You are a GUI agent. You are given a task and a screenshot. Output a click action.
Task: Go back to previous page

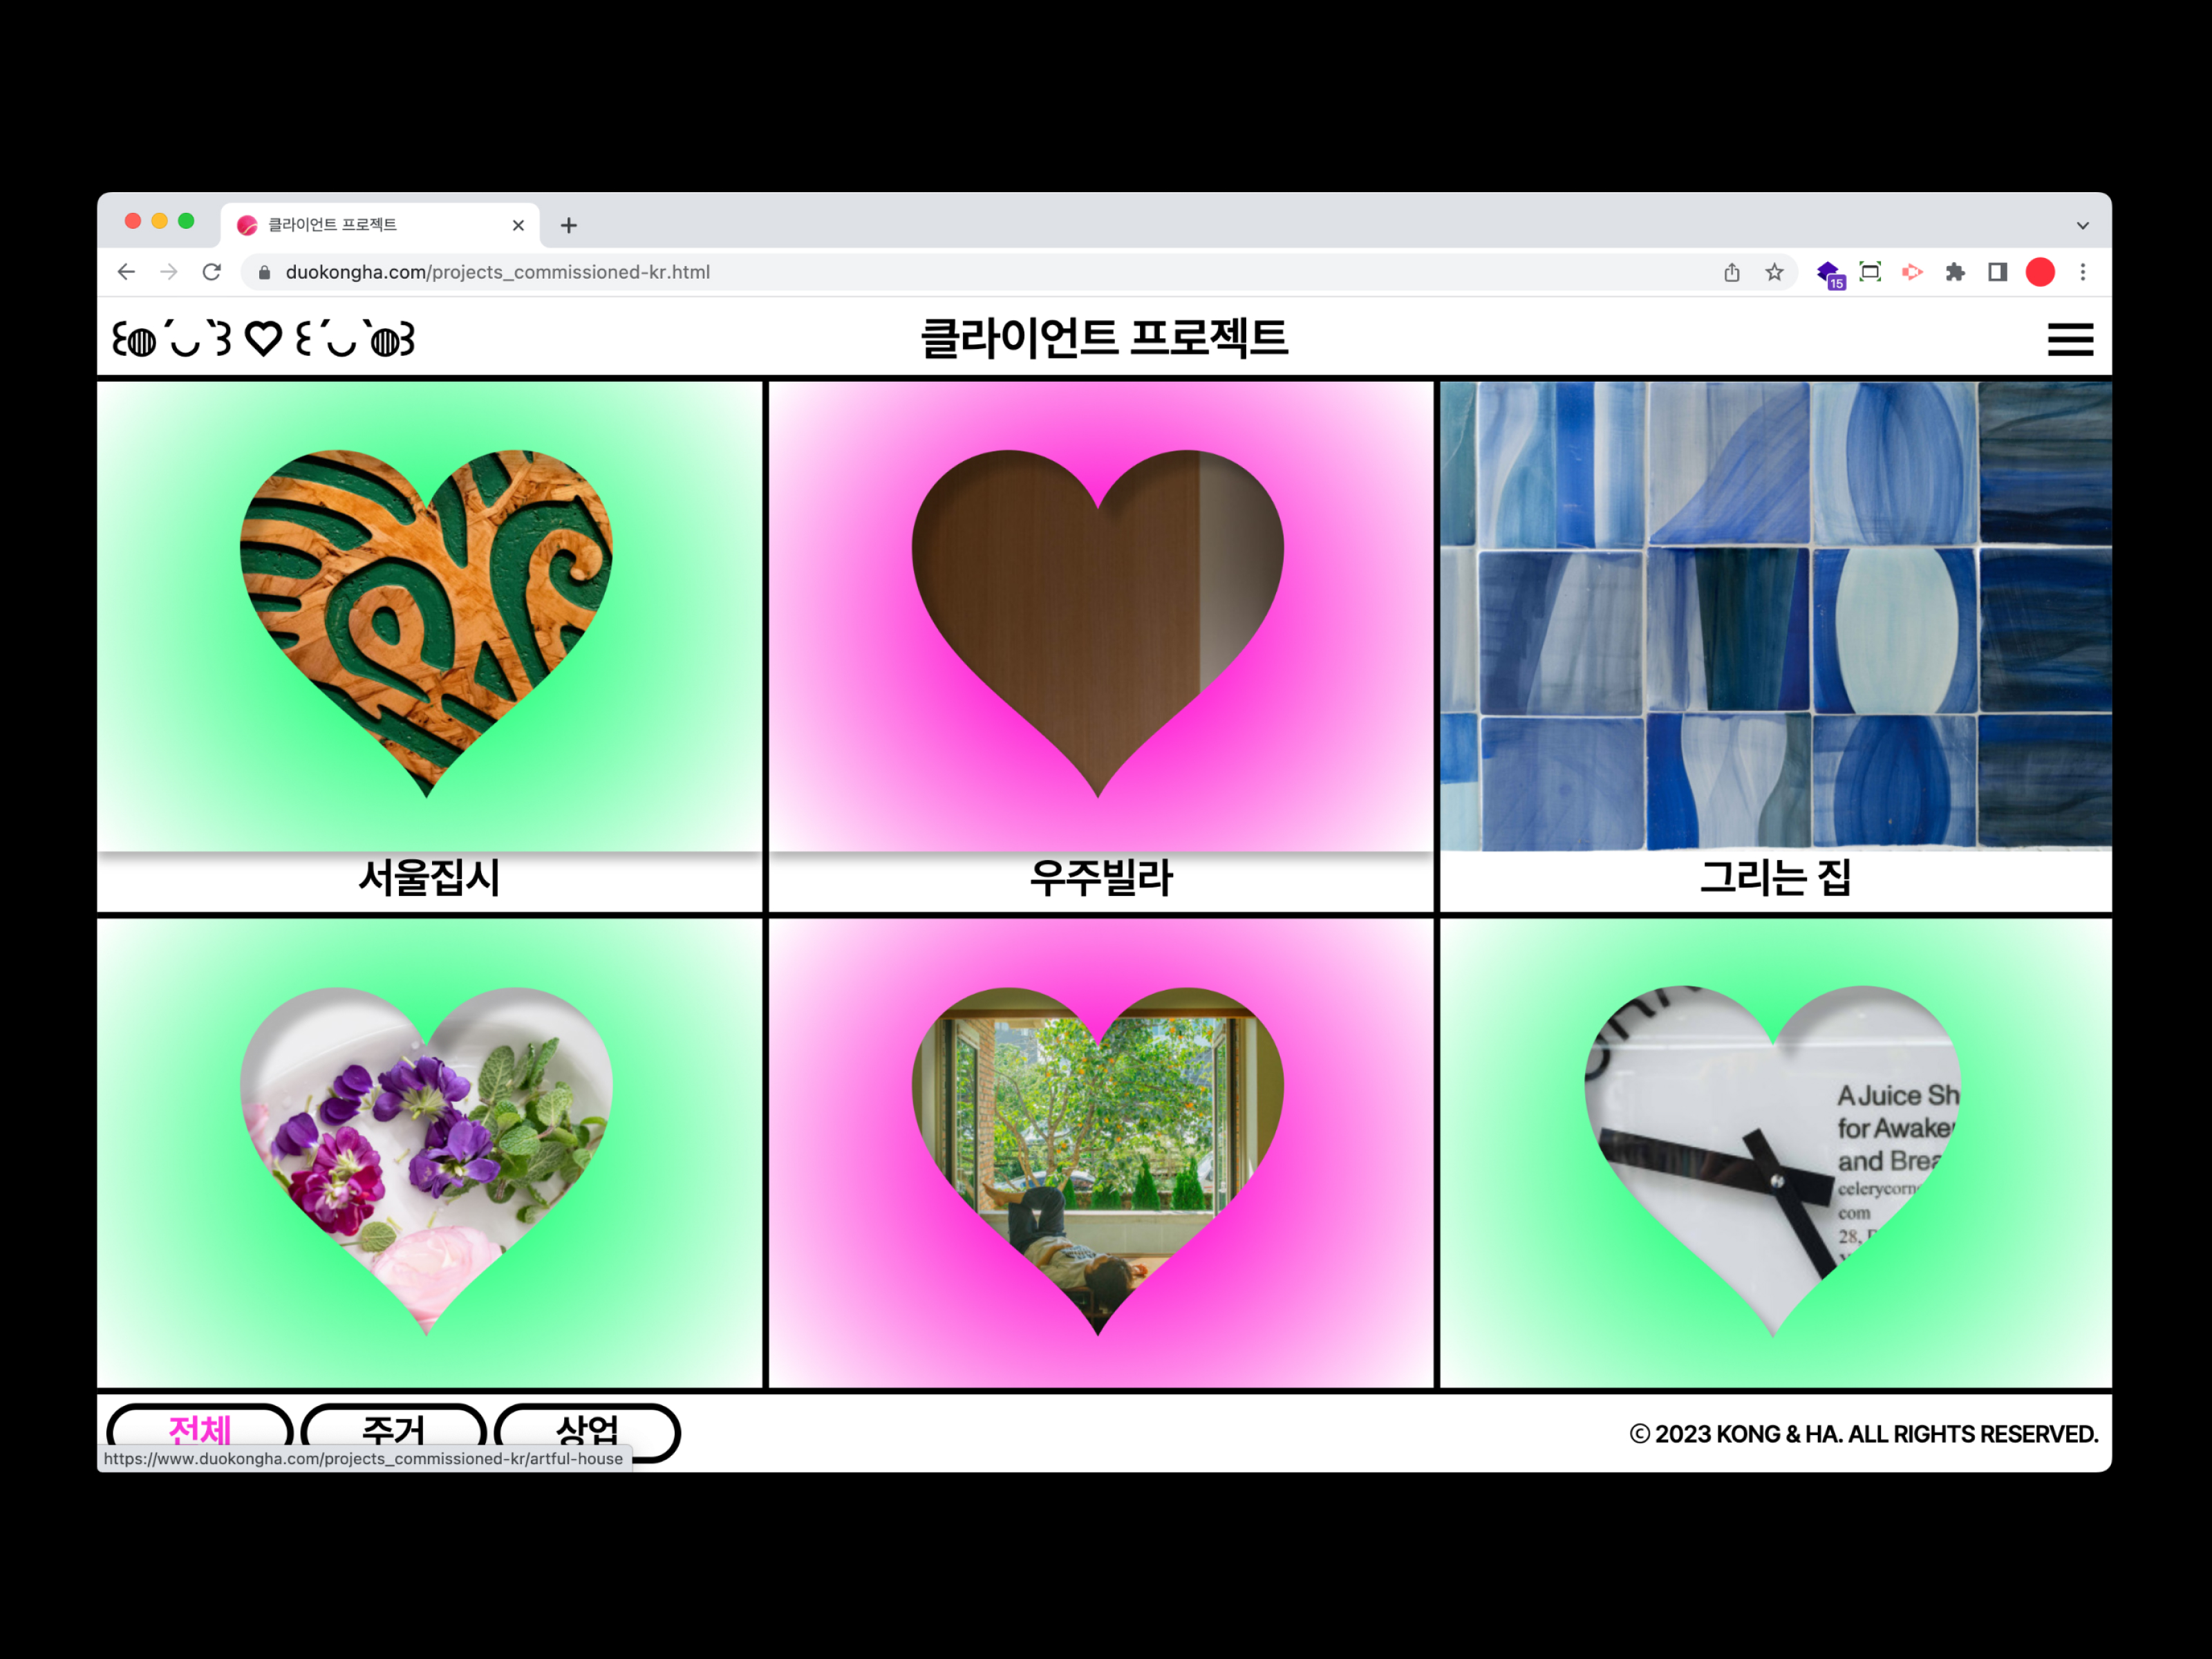point(126,272)
